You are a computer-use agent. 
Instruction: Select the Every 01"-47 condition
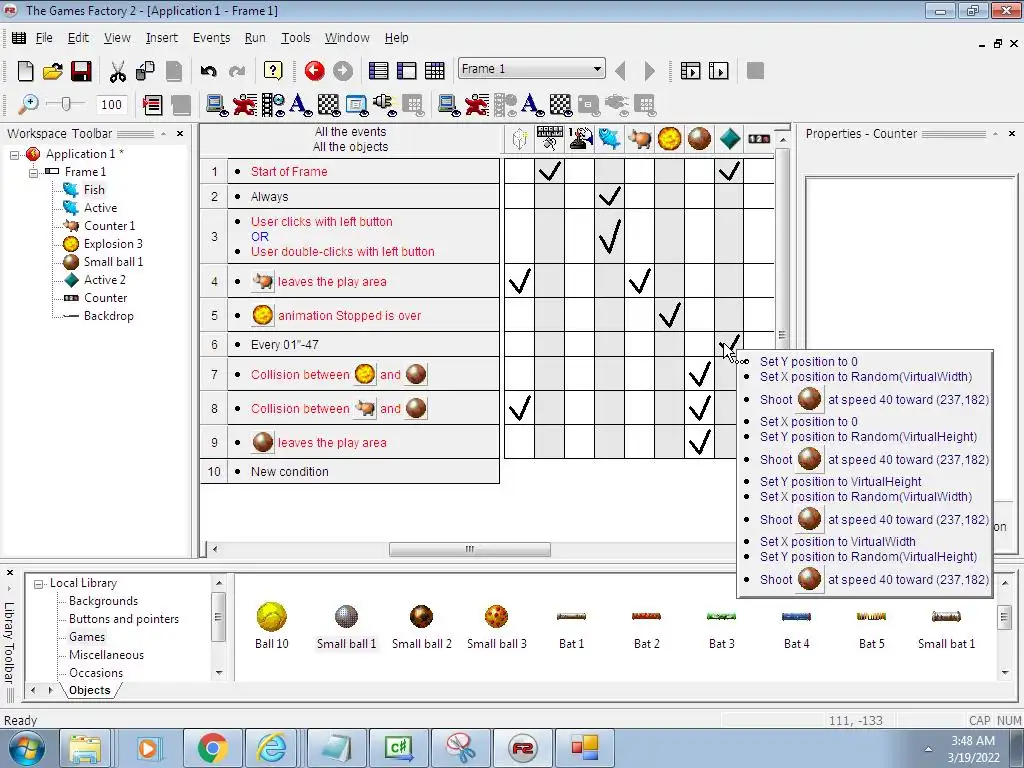click(284, 345)
